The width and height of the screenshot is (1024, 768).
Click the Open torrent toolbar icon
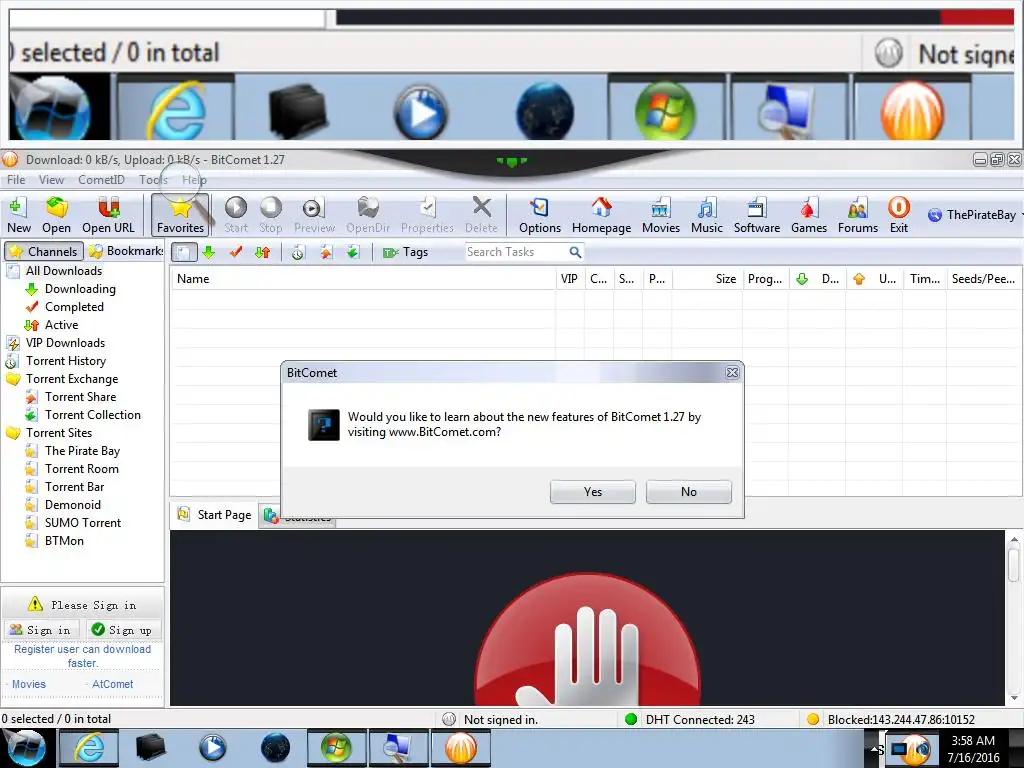56,215
